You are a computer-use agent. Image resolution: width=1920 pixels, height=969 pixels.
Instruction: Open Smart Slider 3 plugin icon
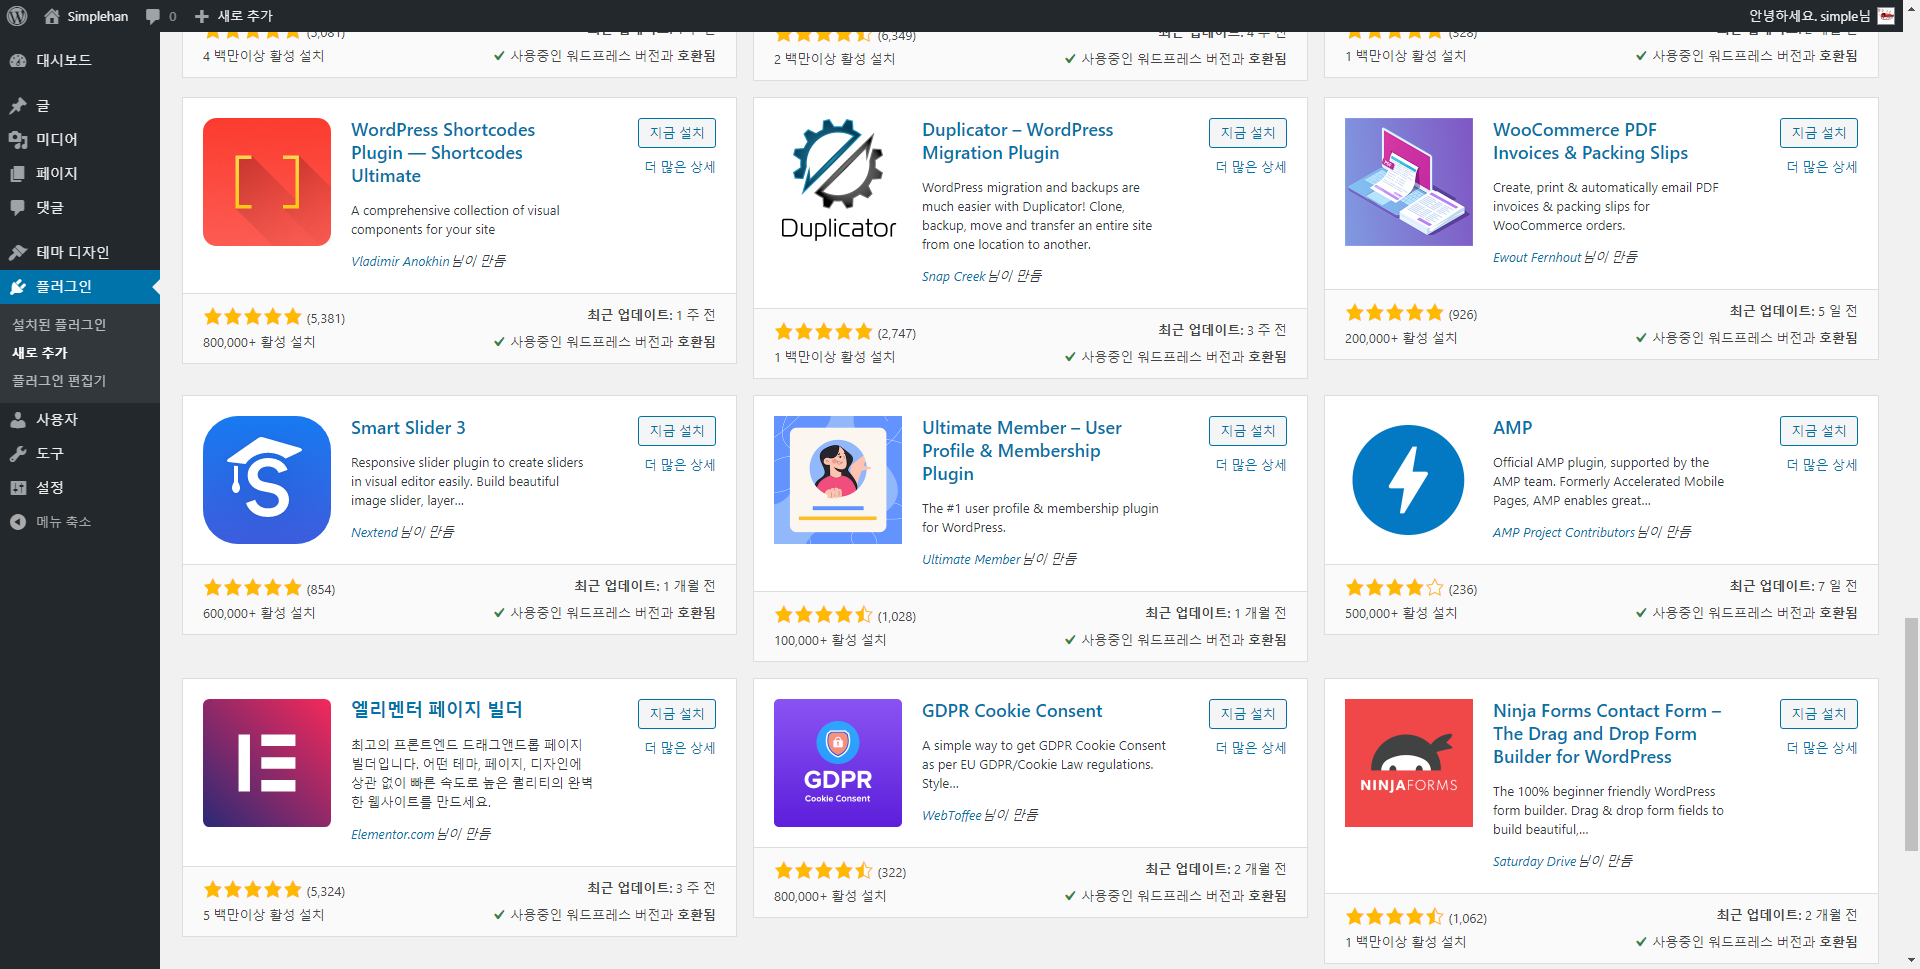(267, 480)
